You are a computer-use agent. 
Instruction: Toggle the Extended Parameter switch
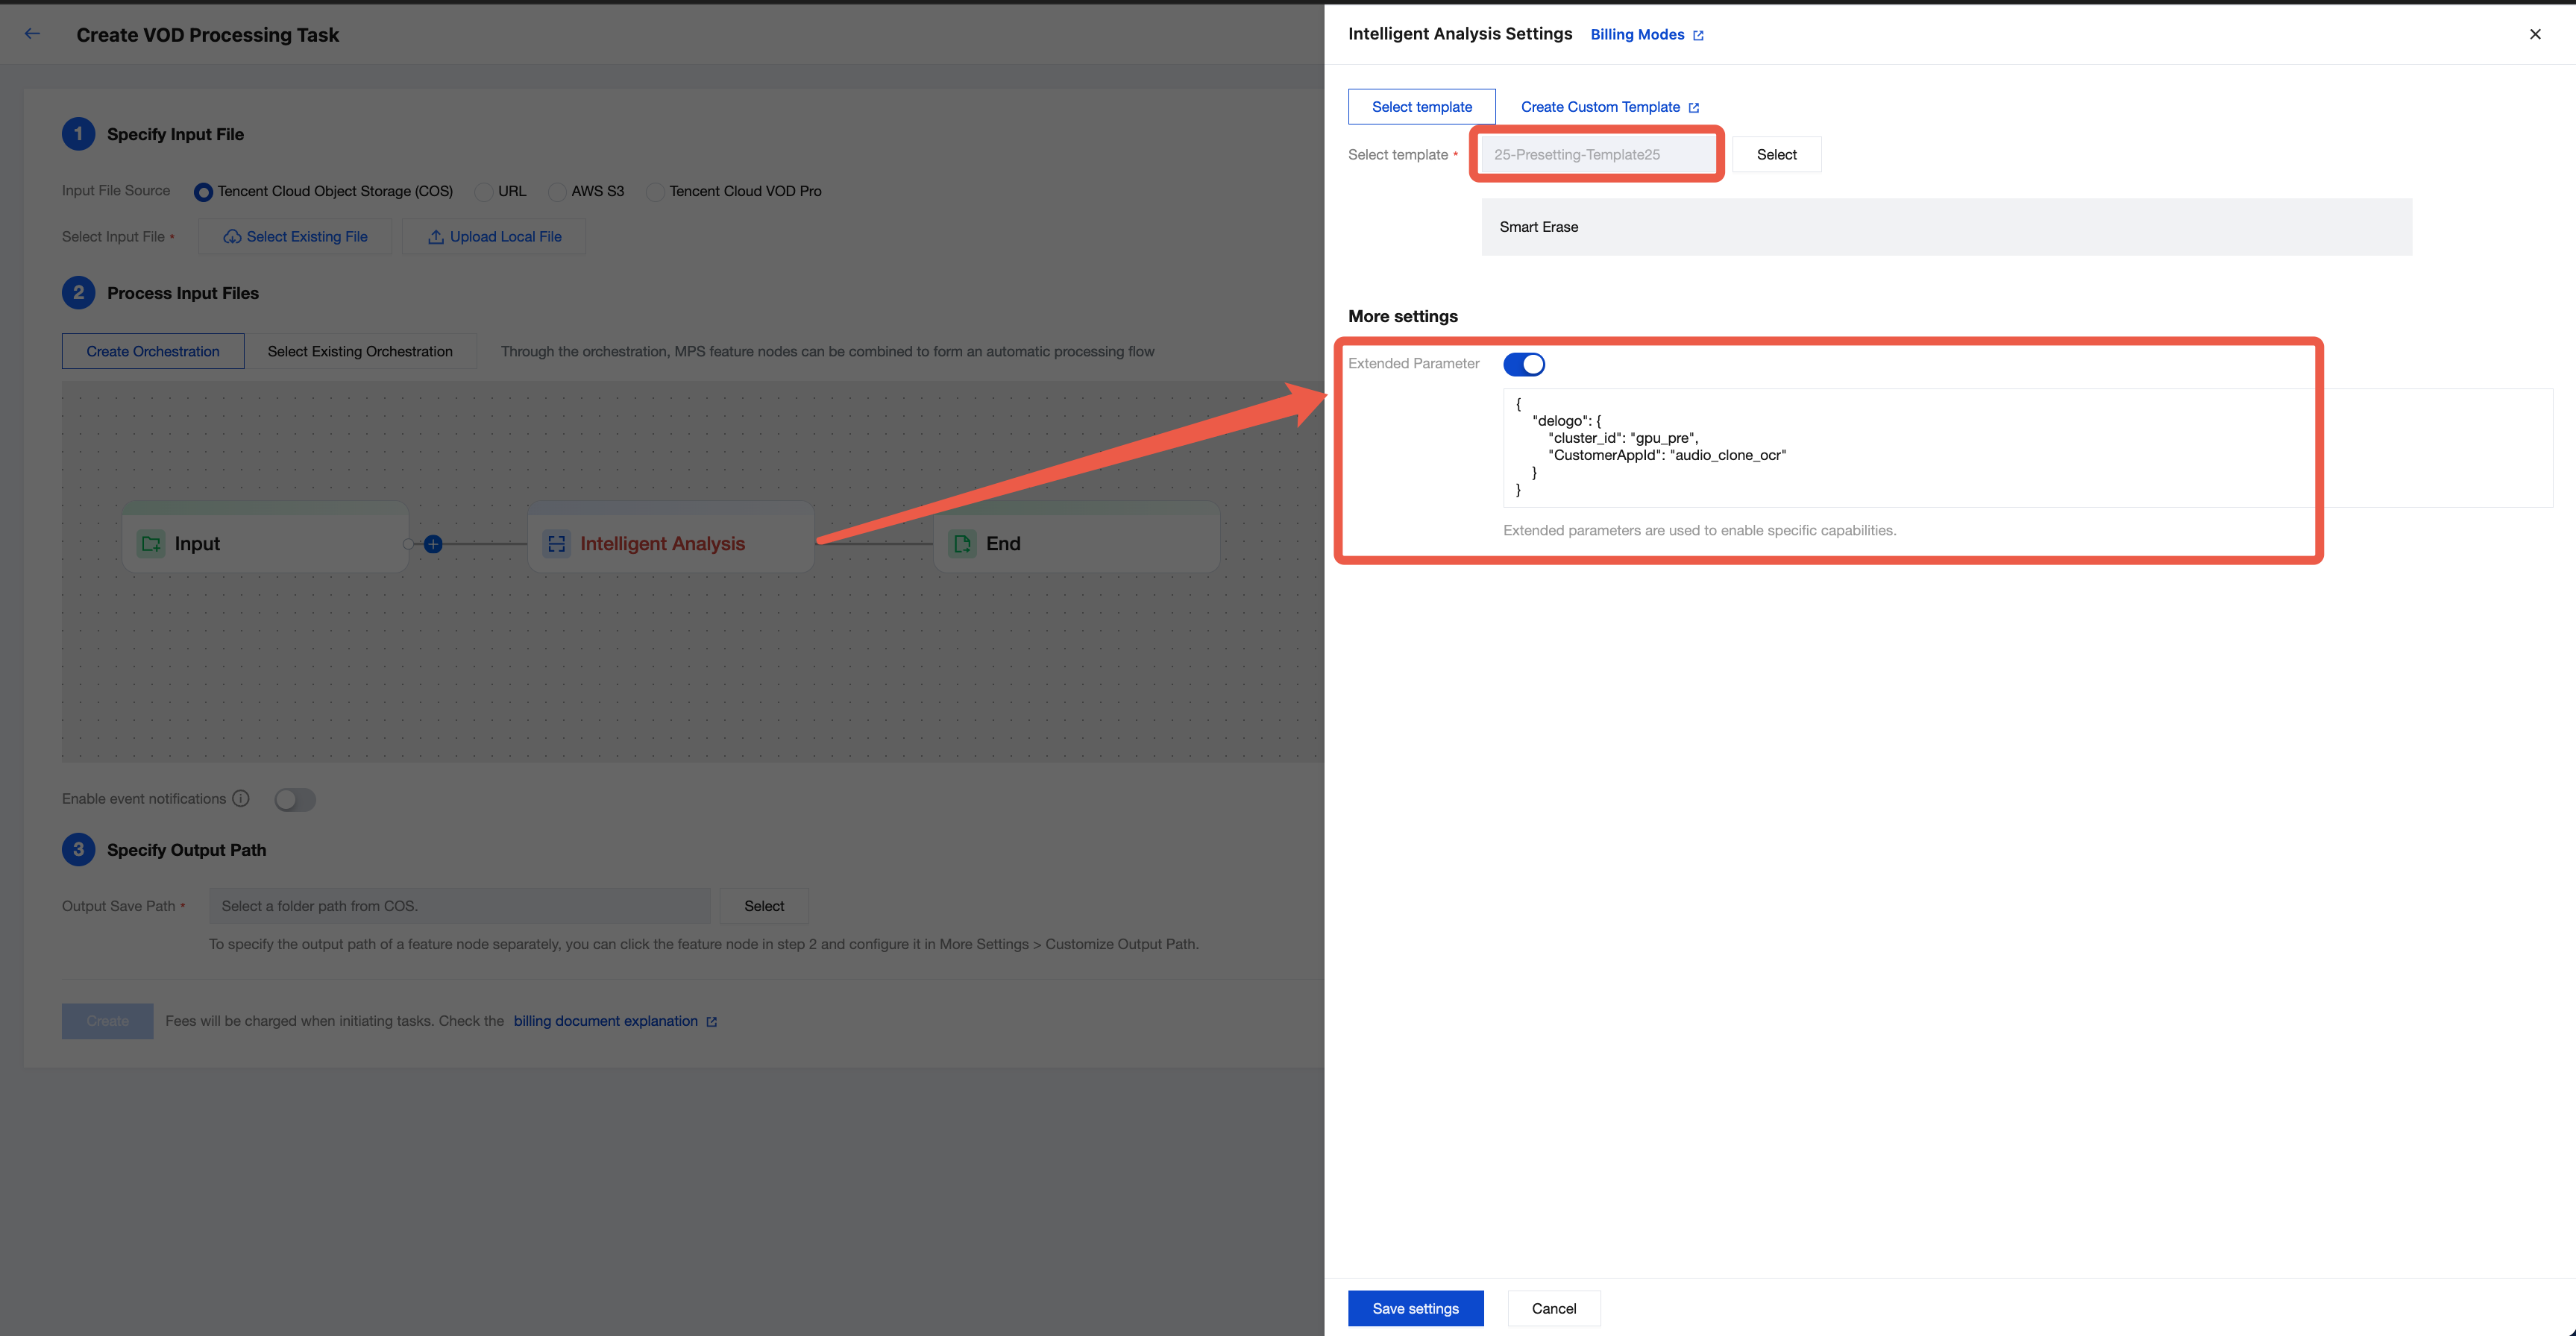point(1523,364)
